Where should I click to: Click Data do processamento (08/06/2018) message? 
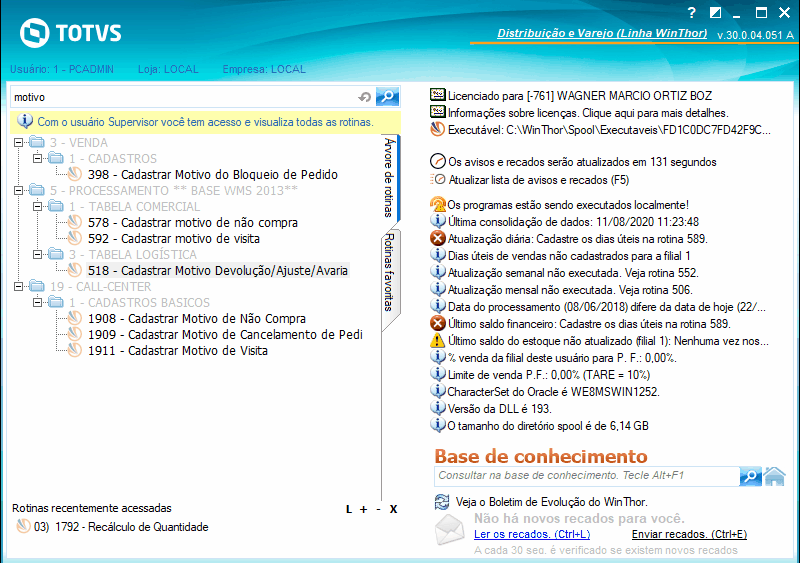(607, 307)
